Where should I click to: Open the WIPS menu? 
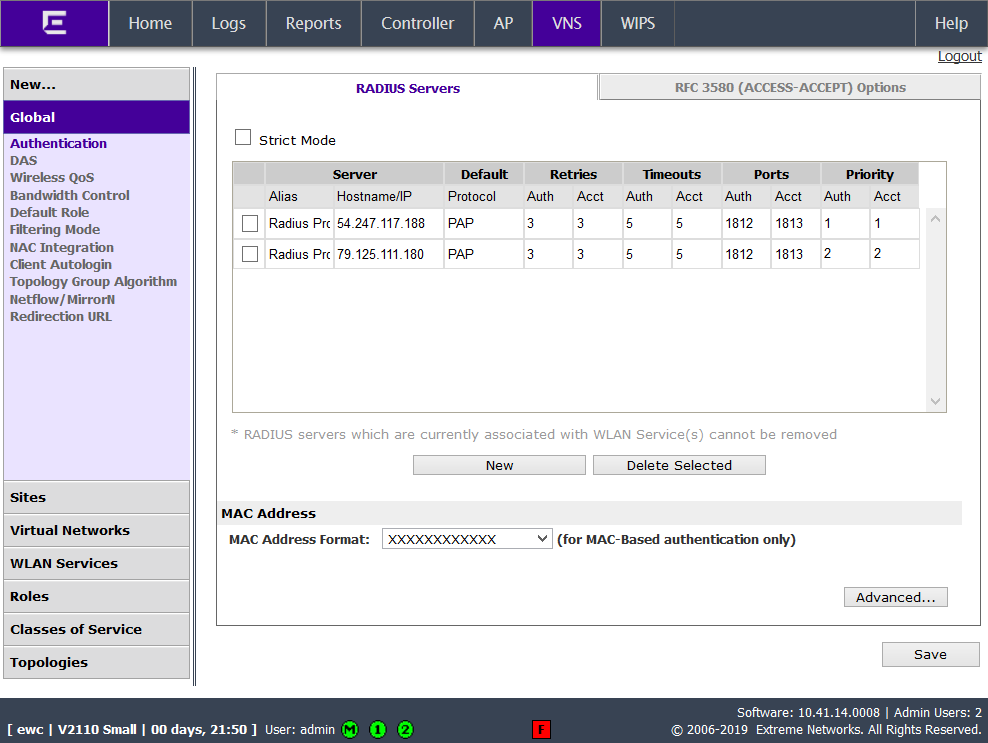(638, 23)
